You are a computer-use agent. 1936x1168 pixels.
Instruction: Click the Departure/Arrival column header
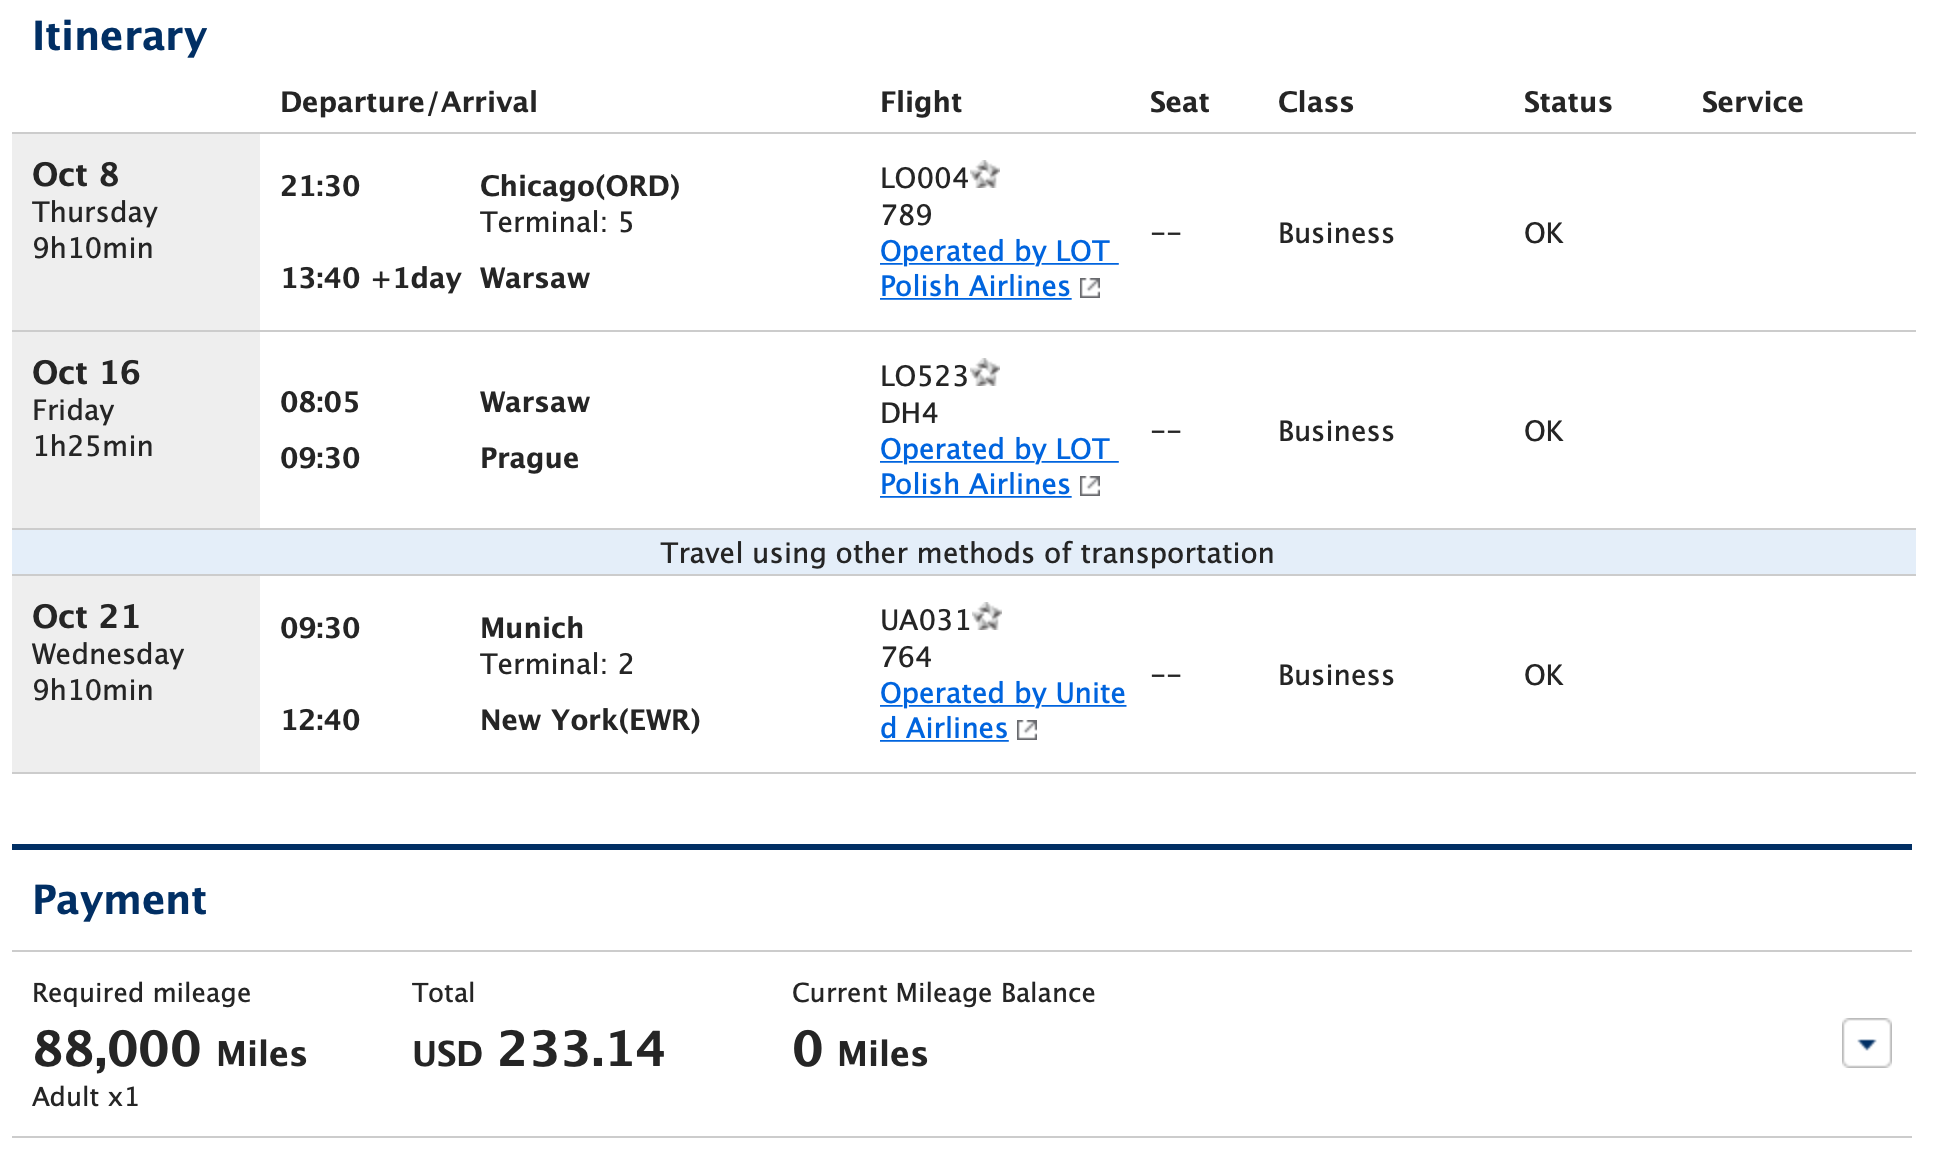[410, 101]
